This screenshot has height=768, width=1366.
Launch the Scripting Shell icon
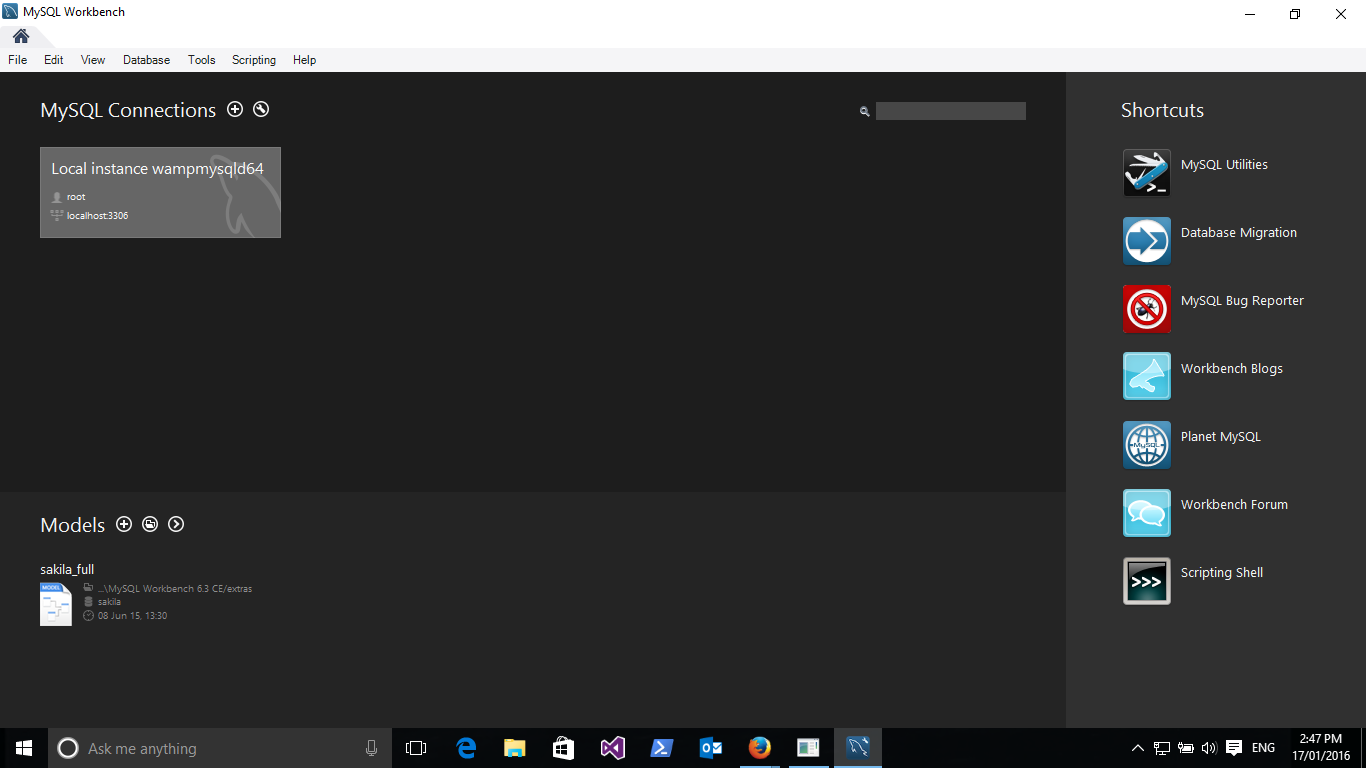1146,581
